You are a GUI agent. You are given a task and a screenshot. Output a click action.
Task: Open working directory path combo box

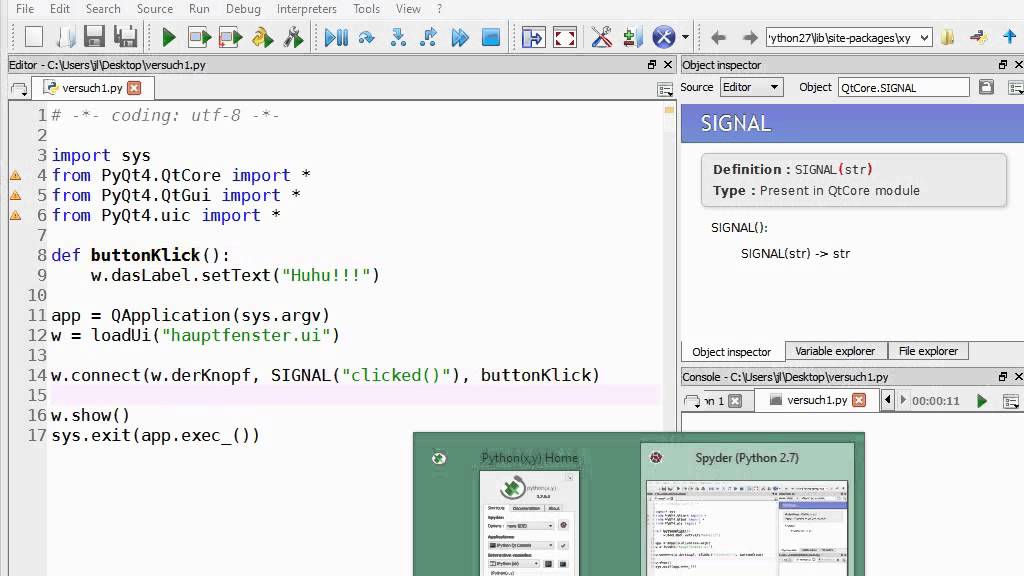[849, 38]
